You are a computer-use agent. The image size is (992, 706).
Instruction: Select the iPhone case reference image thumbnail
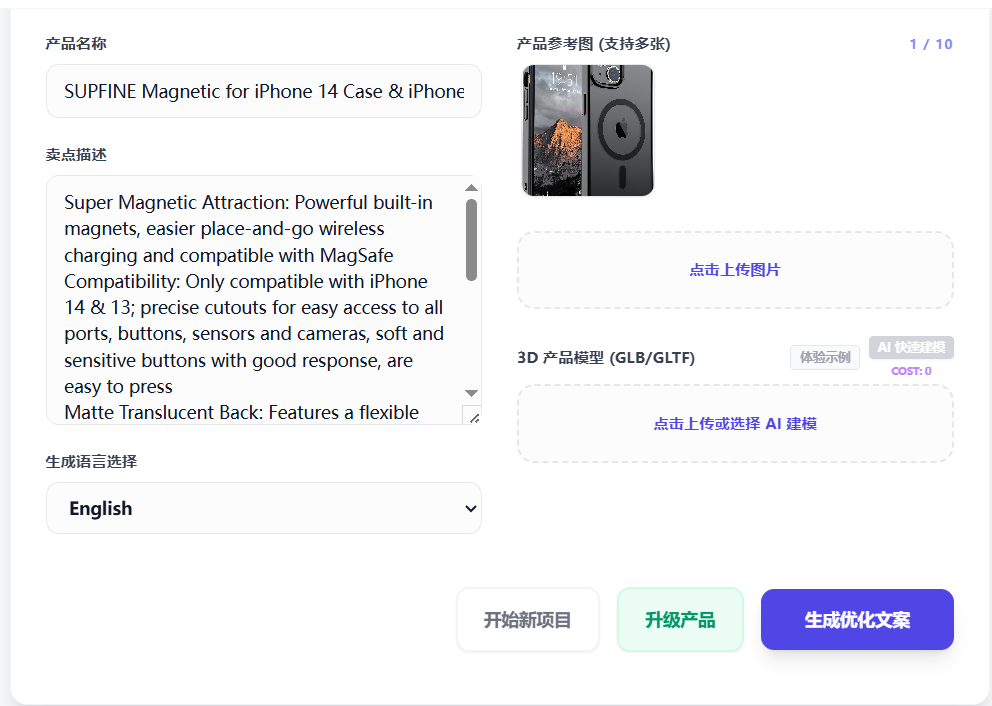tap(588, 130)
